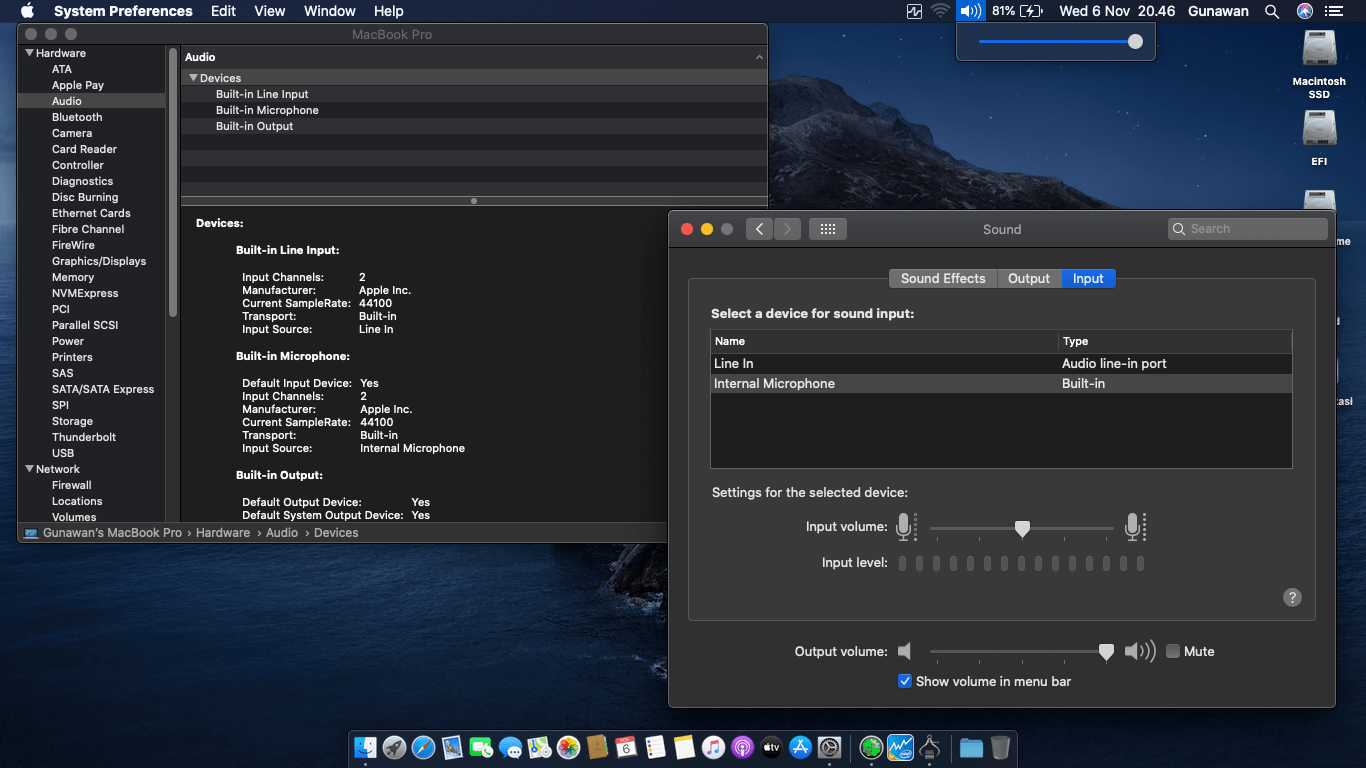Go back using the Sound window back arrow
Viewport: 1366px width, 768px height.
tap(759, 229)
